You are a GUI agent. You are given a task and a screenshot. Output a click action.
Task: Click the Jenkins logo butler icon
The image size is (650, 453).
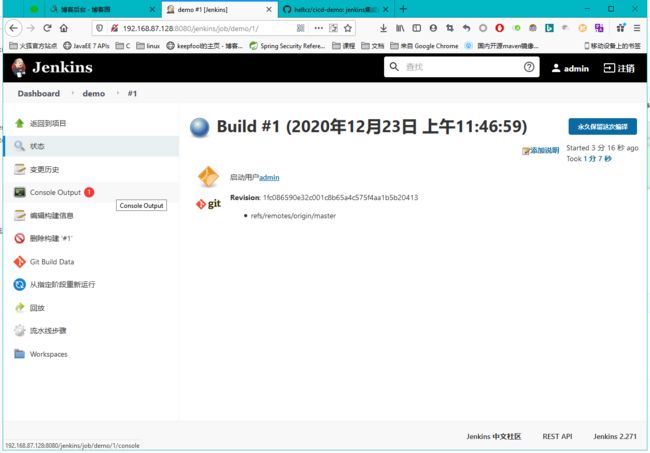click(x=19, y=68)
